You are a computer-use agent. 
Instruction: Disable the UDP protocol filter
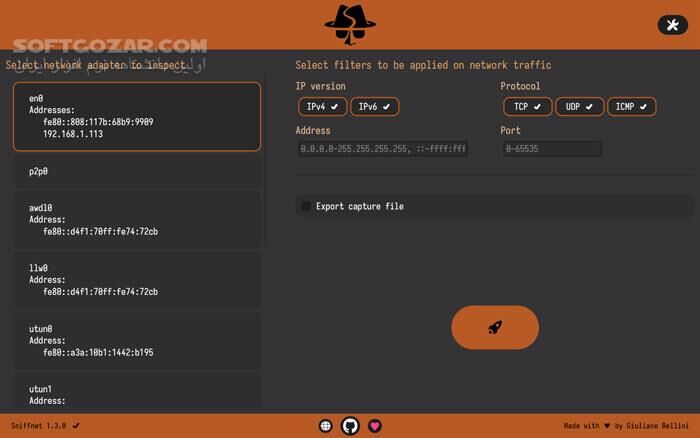(x=580, y=106)
